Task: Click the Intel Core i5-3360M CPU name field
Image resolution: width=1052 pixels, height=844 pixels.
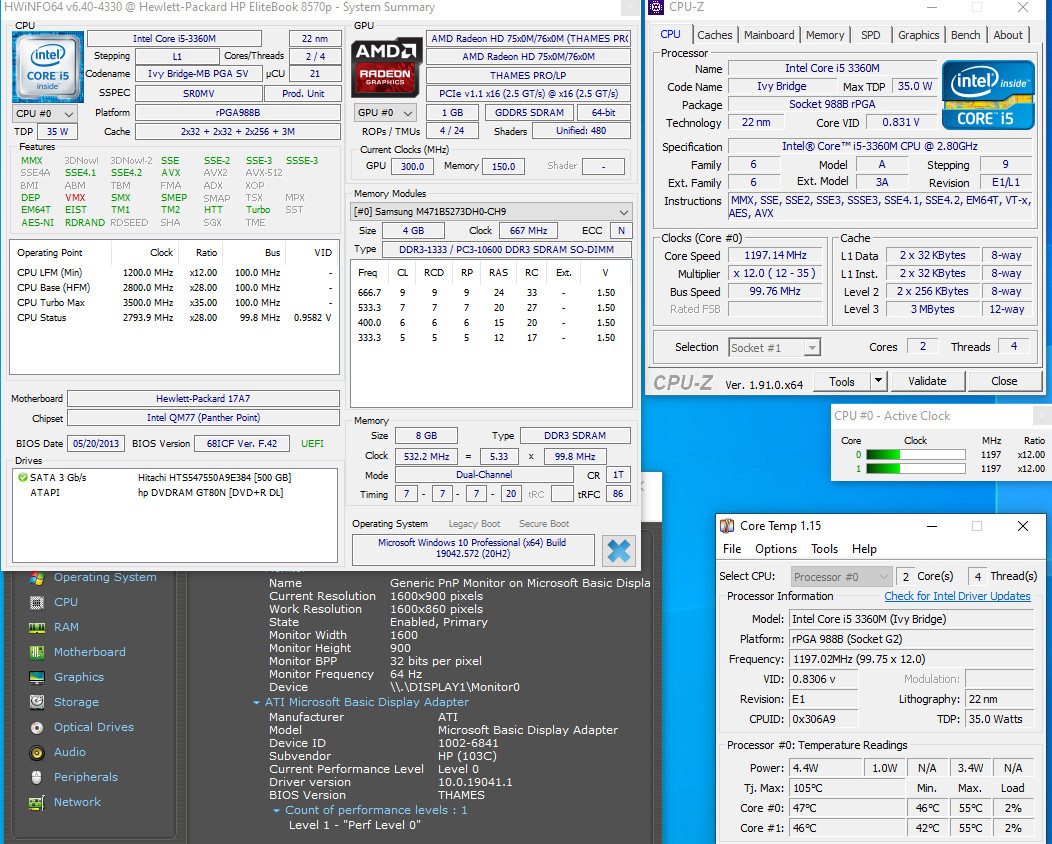Action: 174,38
